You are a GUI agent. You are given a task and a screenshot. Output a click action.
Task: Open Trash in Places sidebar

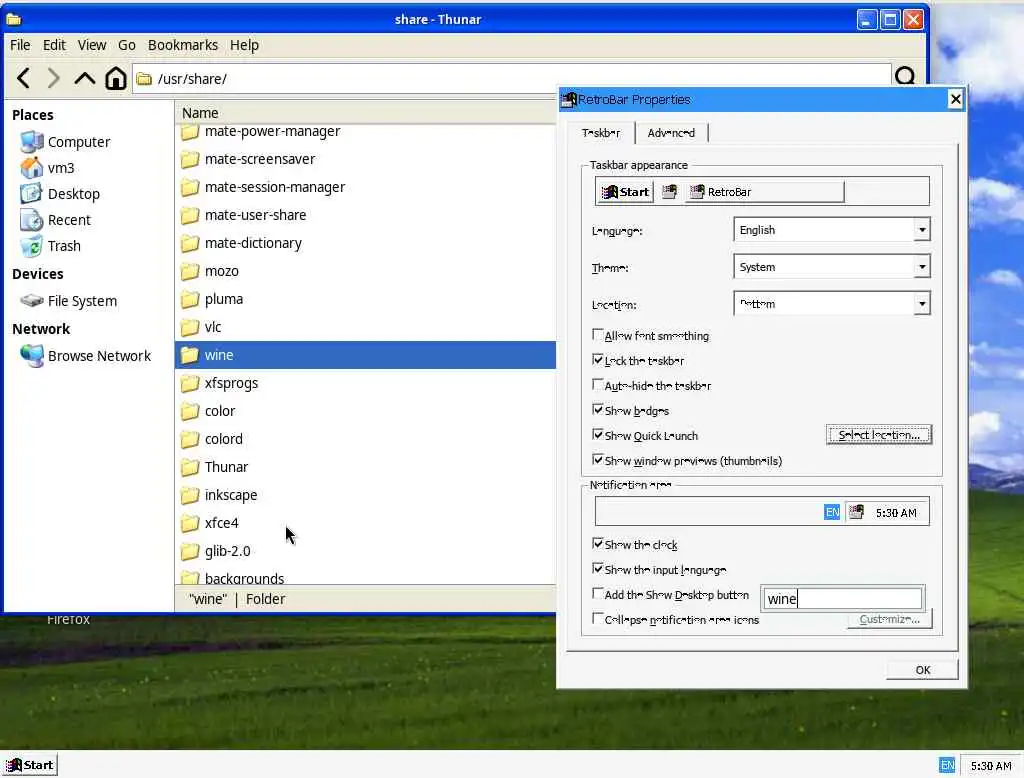[51, 246]
